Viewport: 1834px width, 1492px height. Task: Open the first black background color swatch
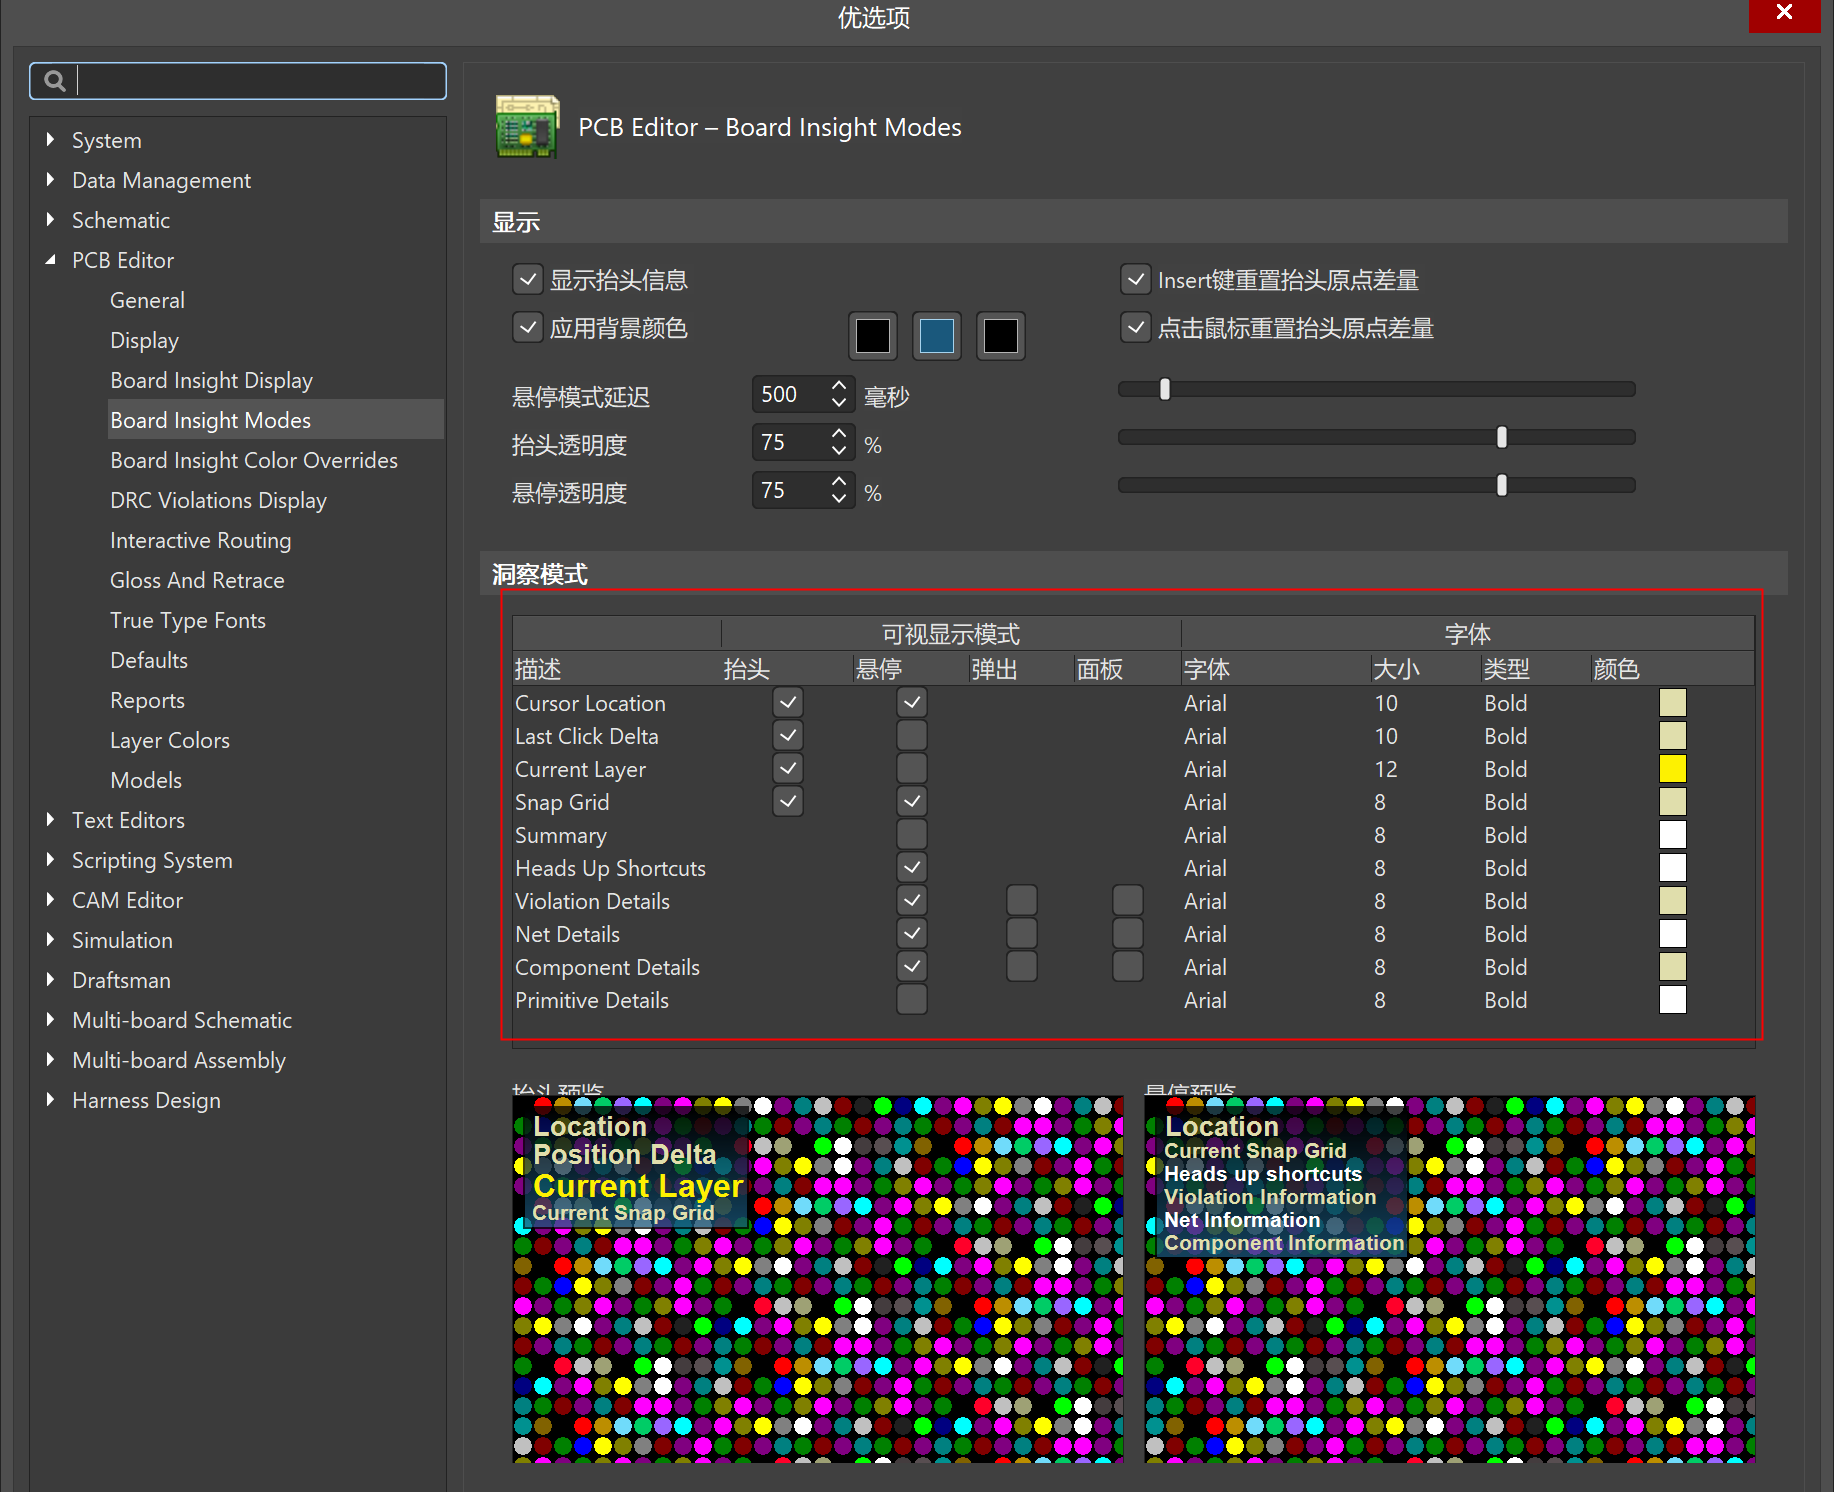coord(872,336)
